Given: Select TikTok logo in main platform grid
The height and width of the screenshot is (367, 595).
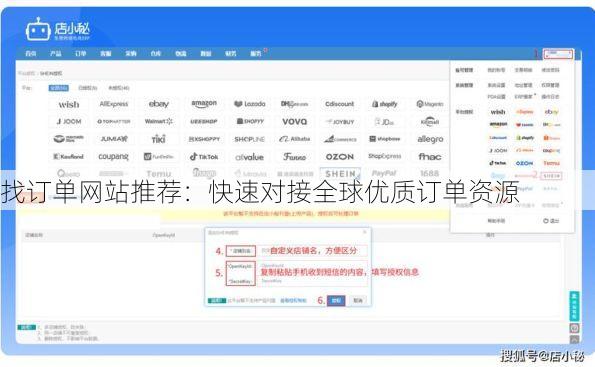Looking at the screenshot, I should coord(204,156).
